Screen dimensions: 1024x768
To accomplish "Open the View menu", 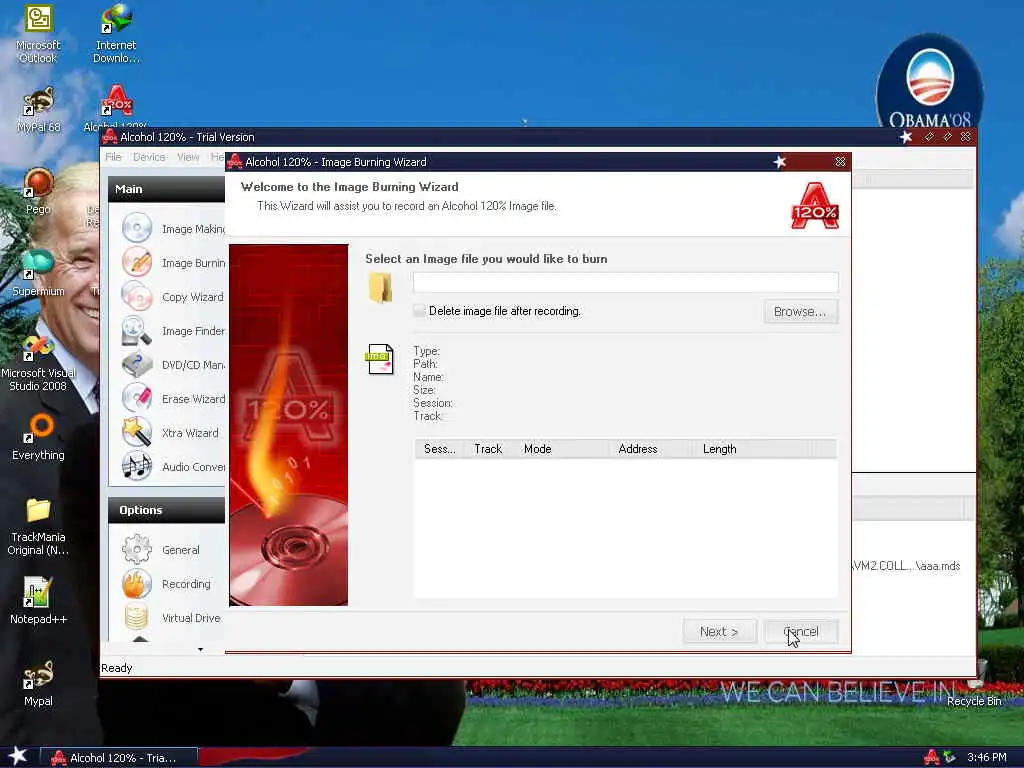I will coord(188,157).
